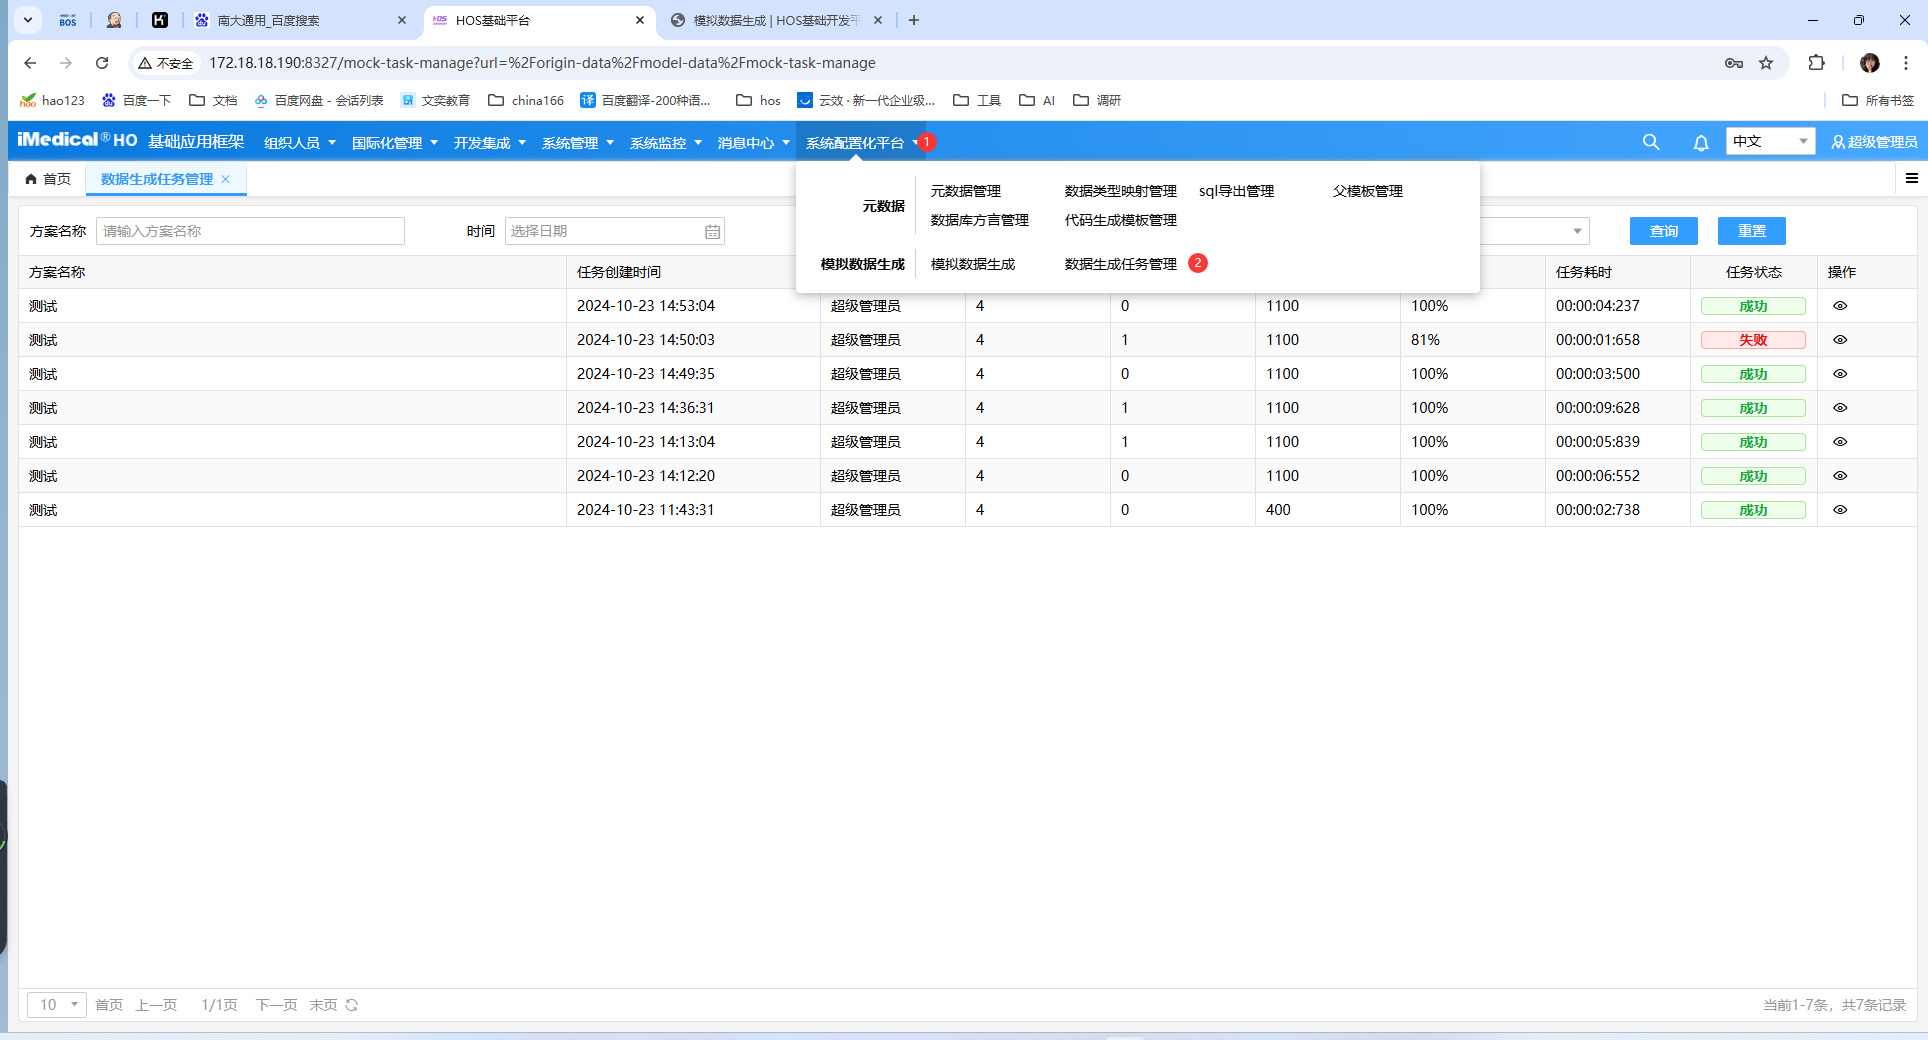Open 元数据管理 from the dropdown menu
This screenshot has width=1928, height=1040.
[965, 191]
